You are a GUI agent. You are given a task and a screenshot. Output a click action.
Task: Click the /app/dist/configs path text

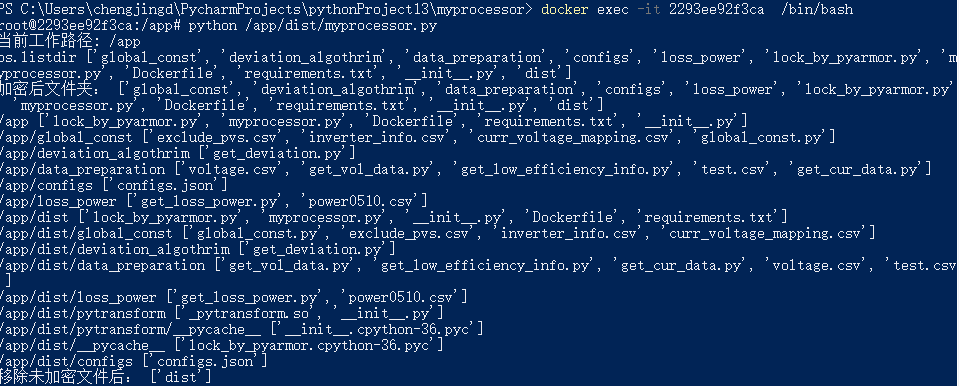pyautogui.click(x=69, y=360)
